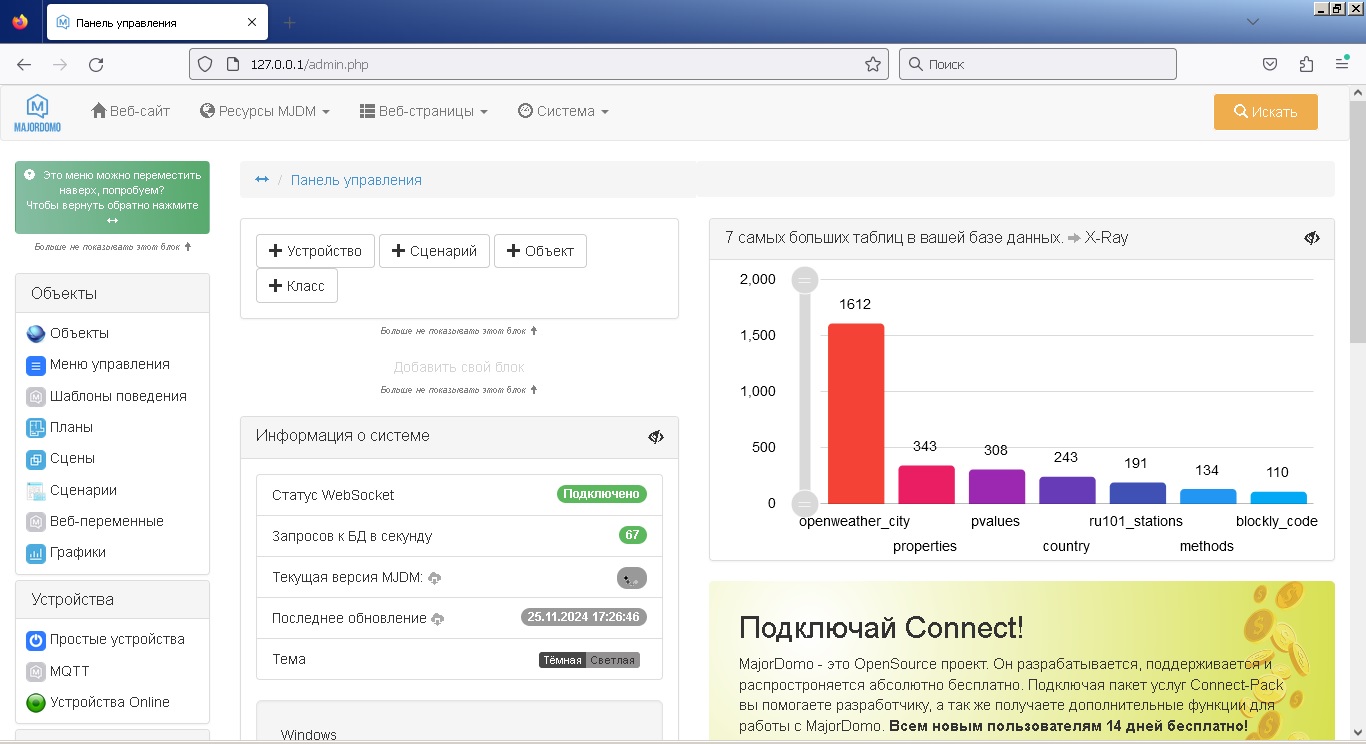Viewport: 1366px width, 744px height.
Task: Expand the Веб-страницы dropdown menu
Action: (424, 112)
